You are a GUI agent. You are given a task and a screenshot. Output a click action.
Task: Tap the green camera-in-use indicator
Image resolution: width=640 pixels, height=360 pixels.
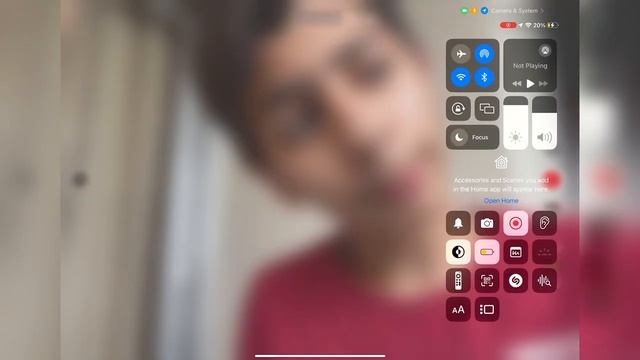[x=464, y=11]
